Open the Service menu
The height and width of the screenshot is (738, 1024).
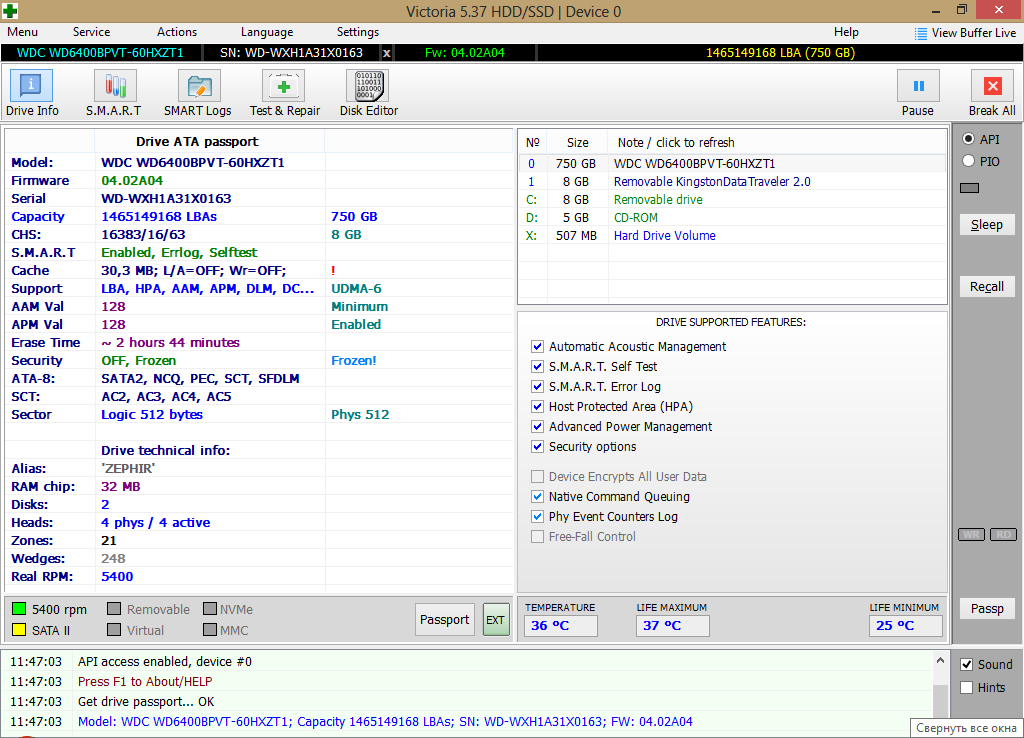91,32
